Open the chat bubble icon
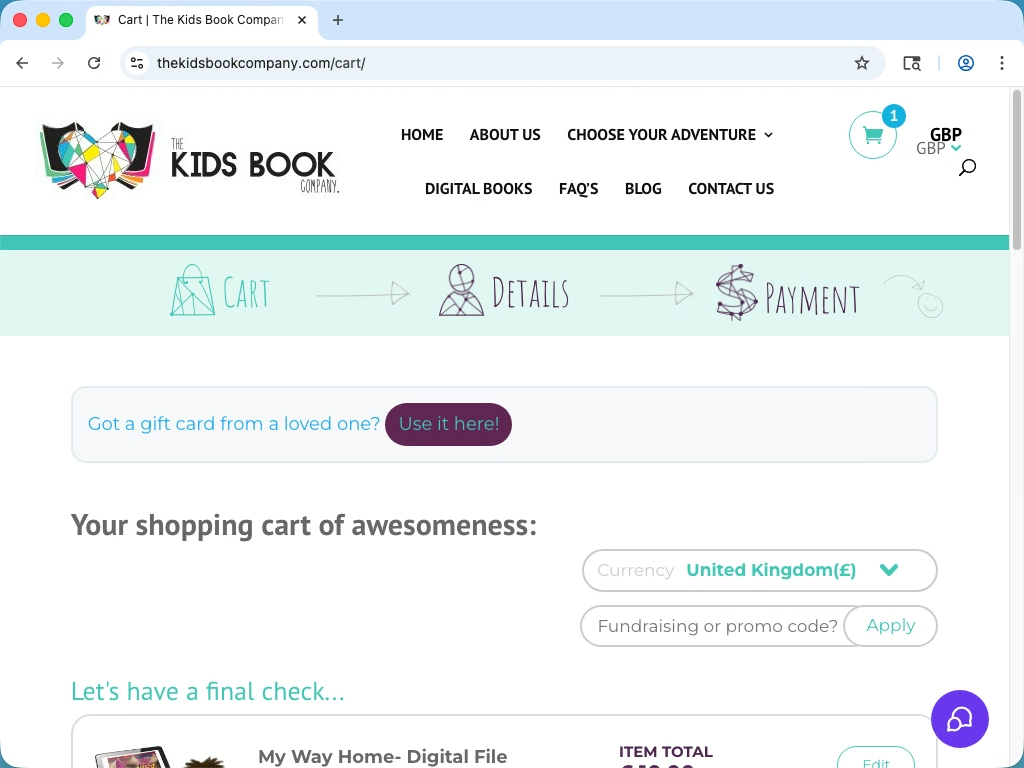The image size is (1024, 768). (959, 719)
